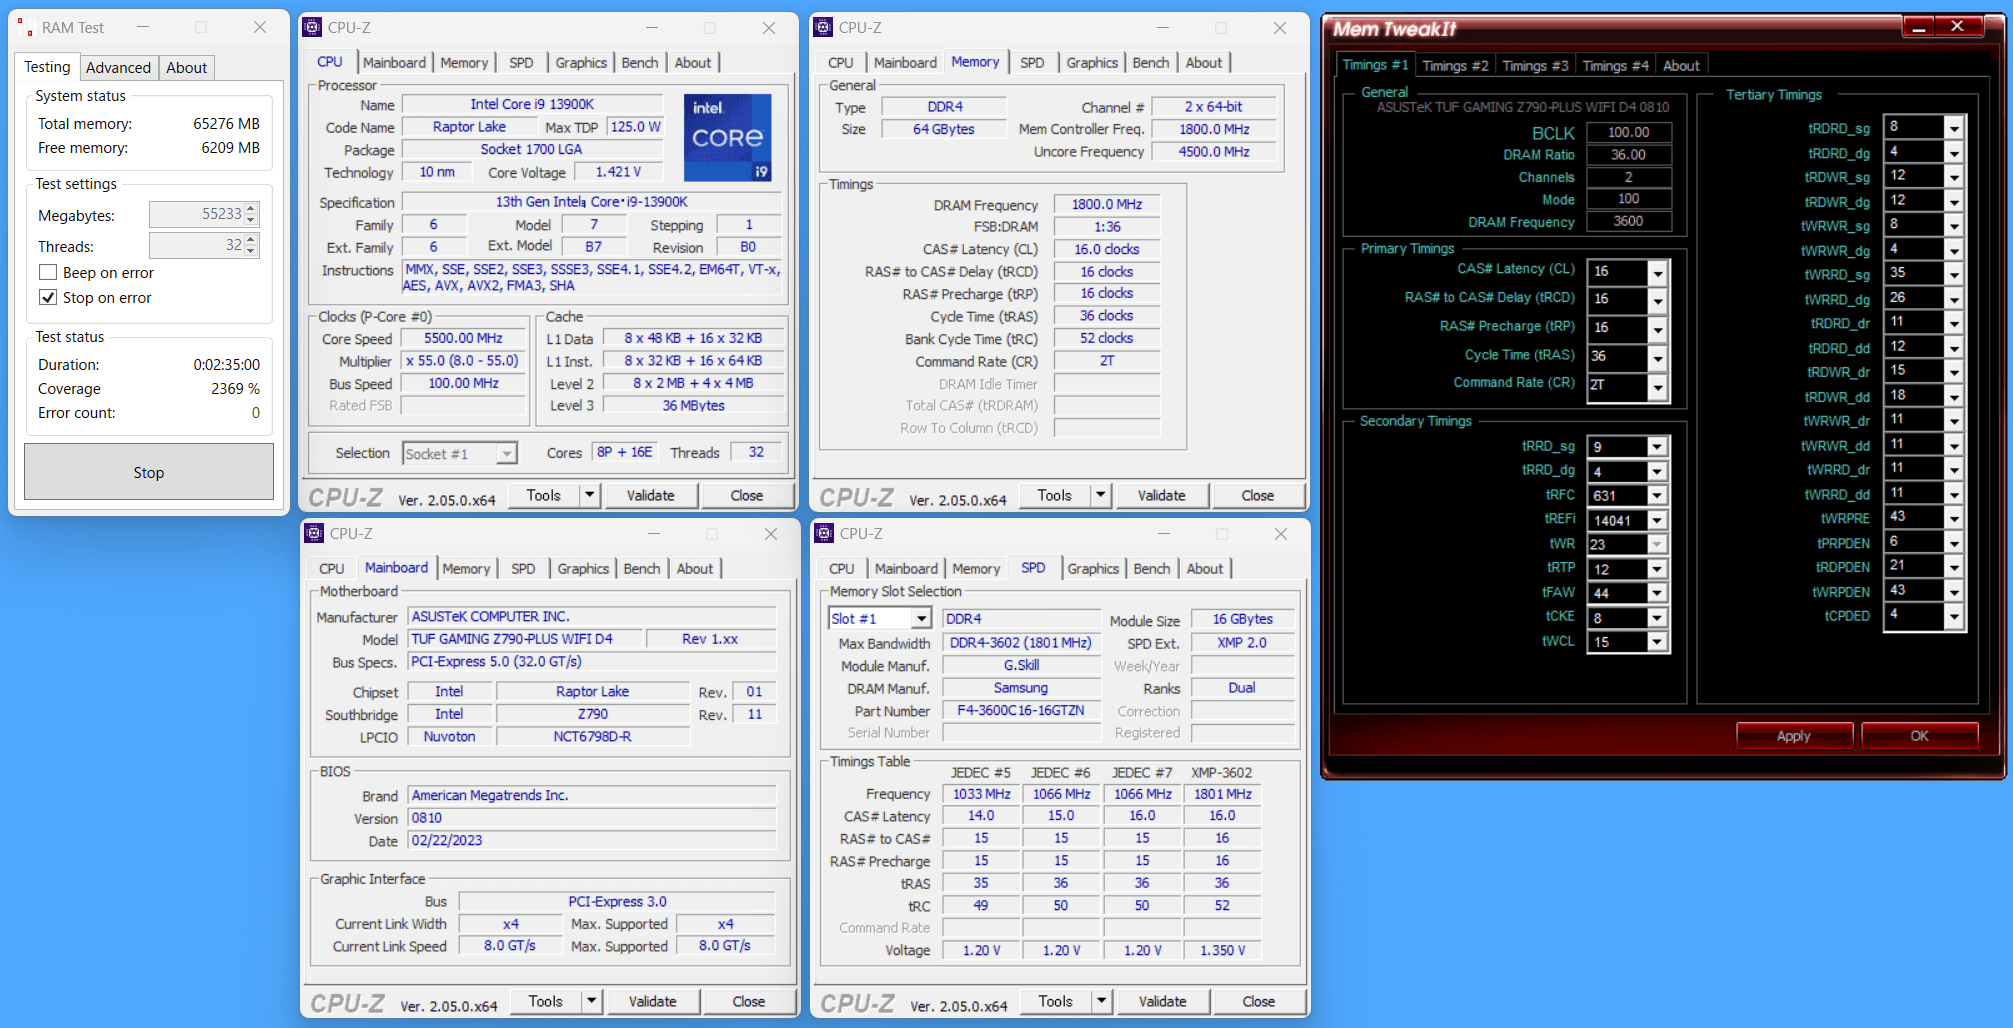Open the Memory tab in the SPD window
The height and width of the screenshot is (1028, 2013).
click(x=976, y=568)
